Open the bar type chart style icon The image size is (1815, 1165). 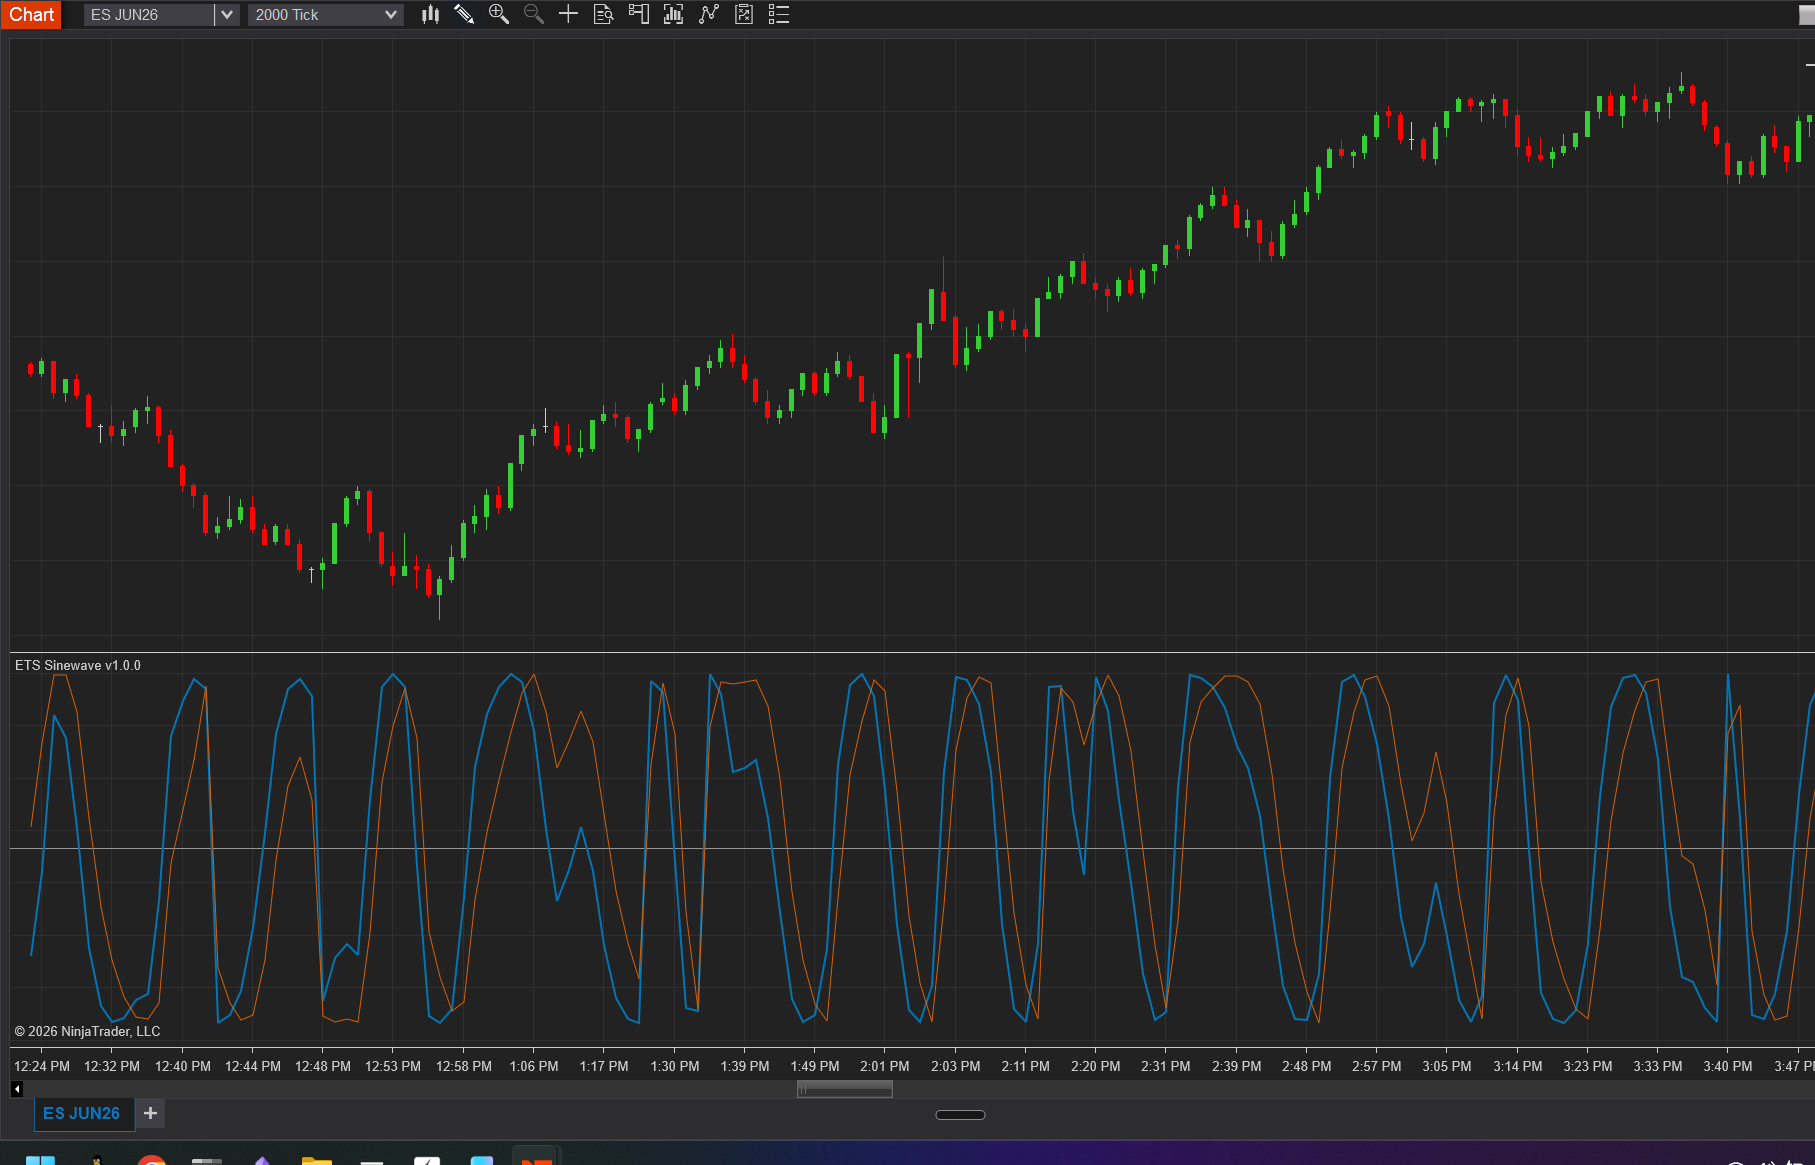430,14
